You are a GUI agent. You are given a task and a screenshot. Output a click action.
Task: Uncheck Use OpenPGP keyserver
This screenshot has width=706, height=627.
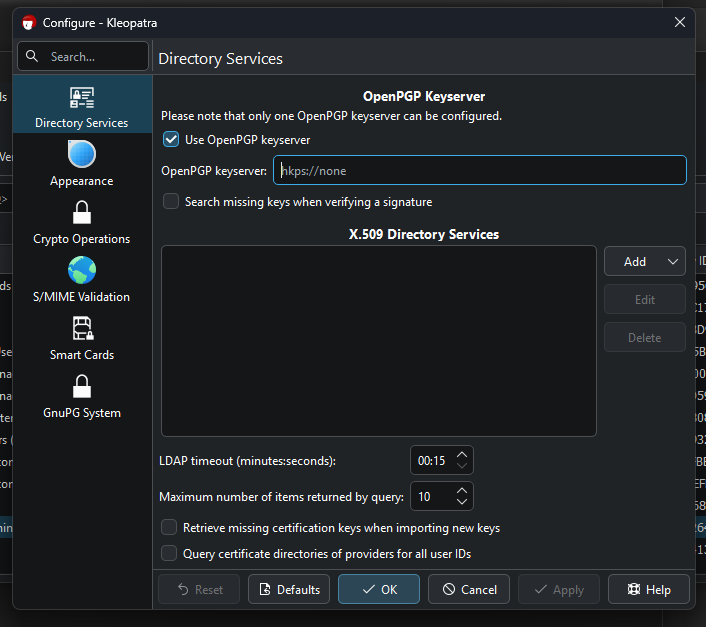(x=171, y=140)
